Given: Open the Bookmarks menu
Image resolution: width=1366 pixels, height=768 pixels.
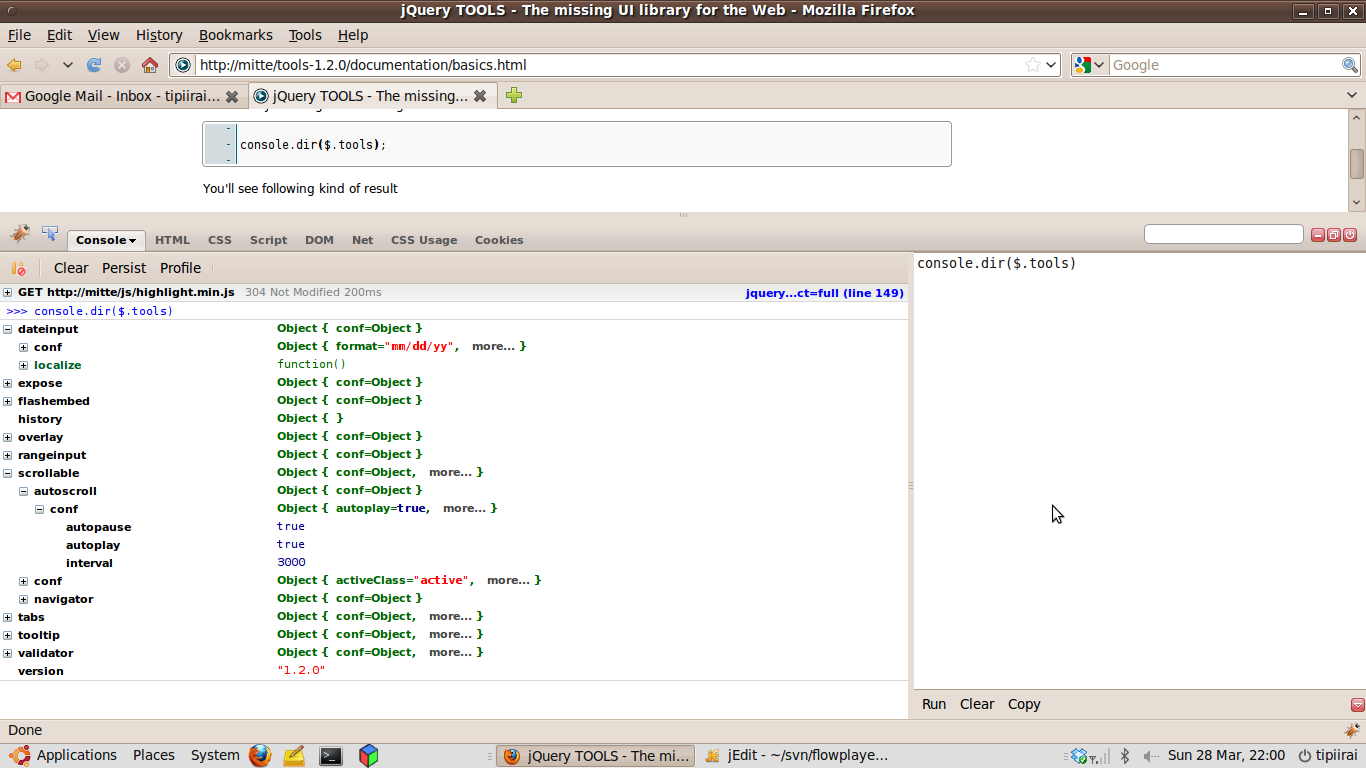Looking at the screenshot, I should 235,35.
